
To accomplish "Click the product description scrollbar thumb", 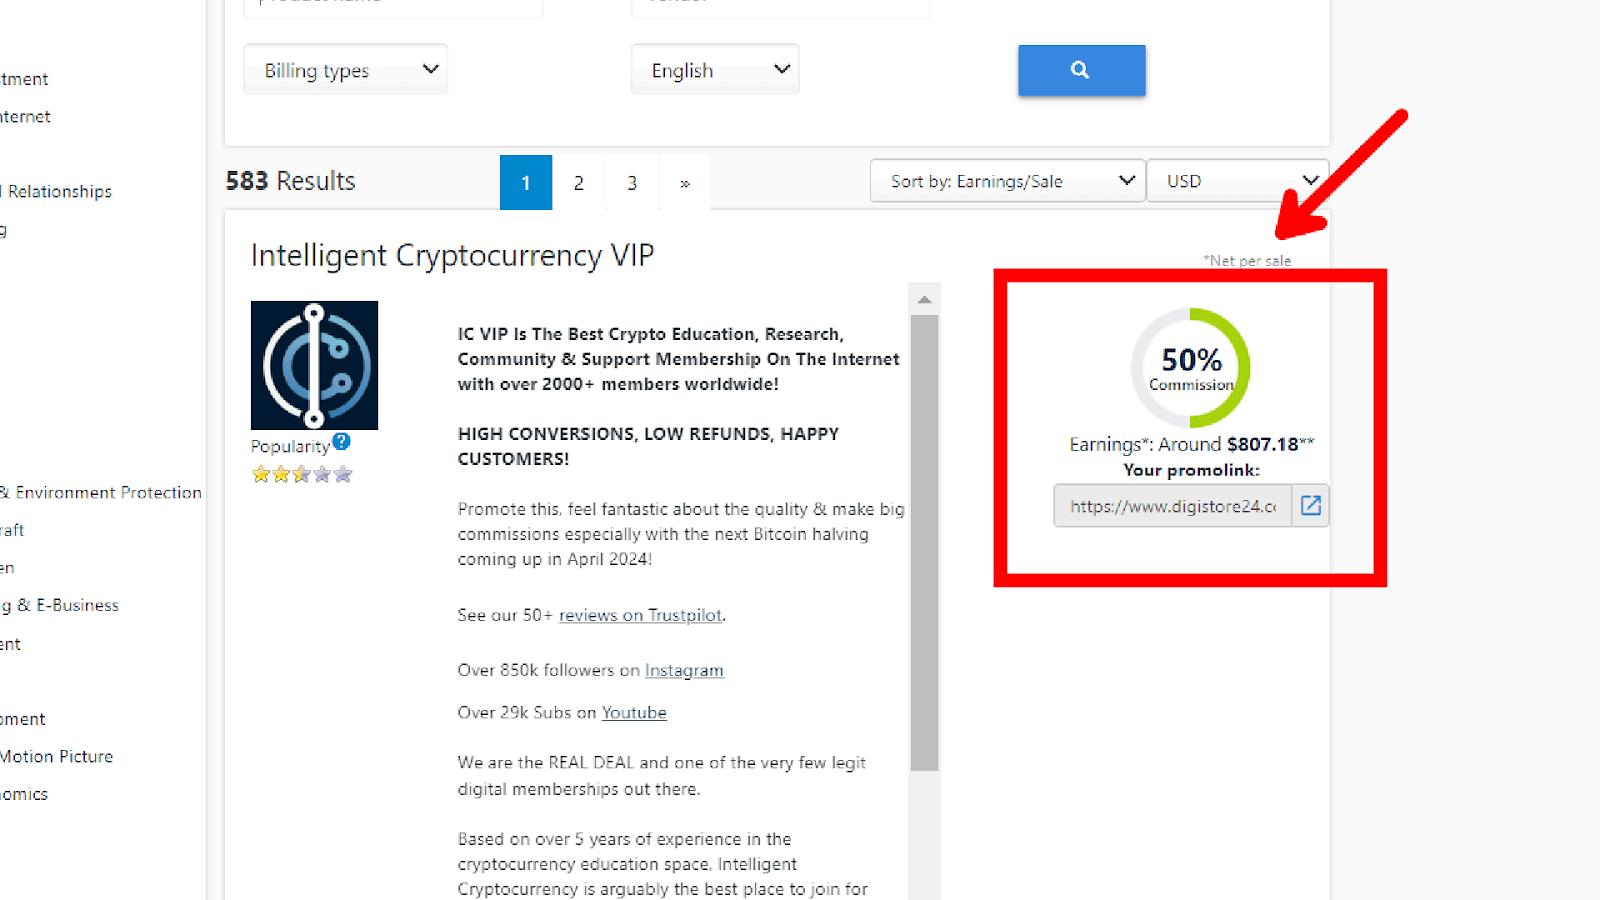I will [x=925, y=543].
